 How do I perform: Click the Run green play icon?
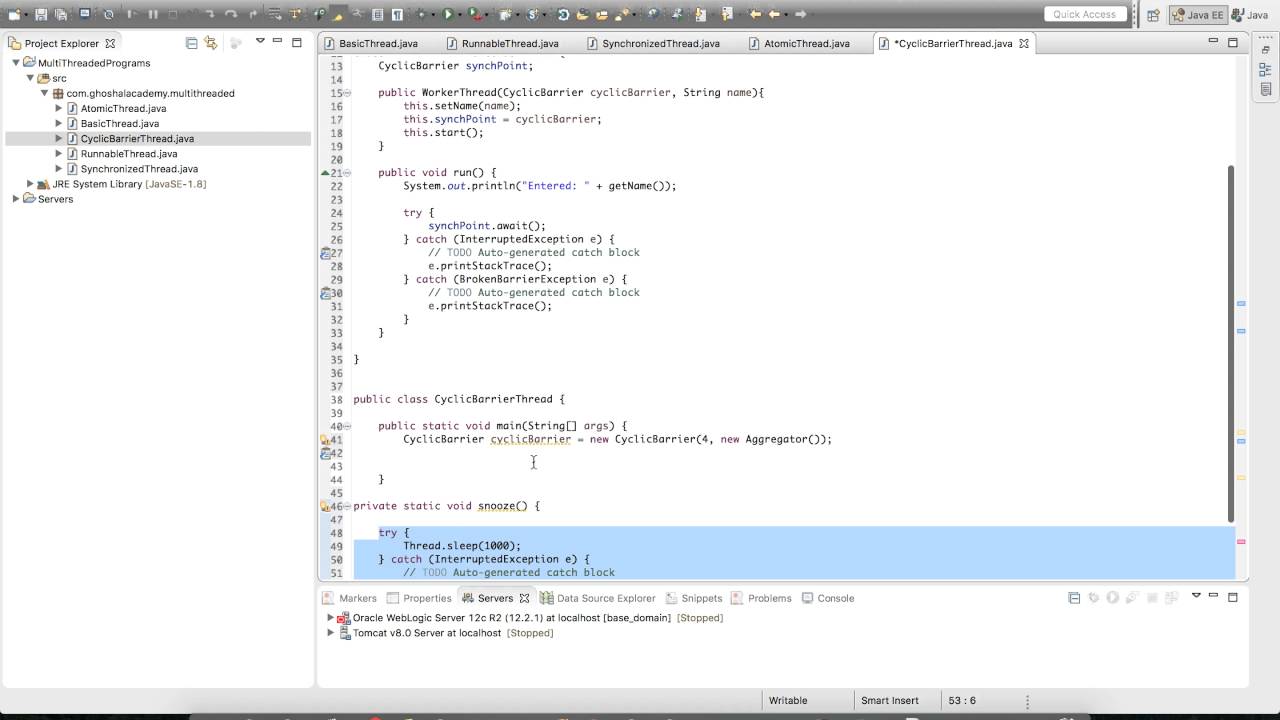tap(447, 14)
